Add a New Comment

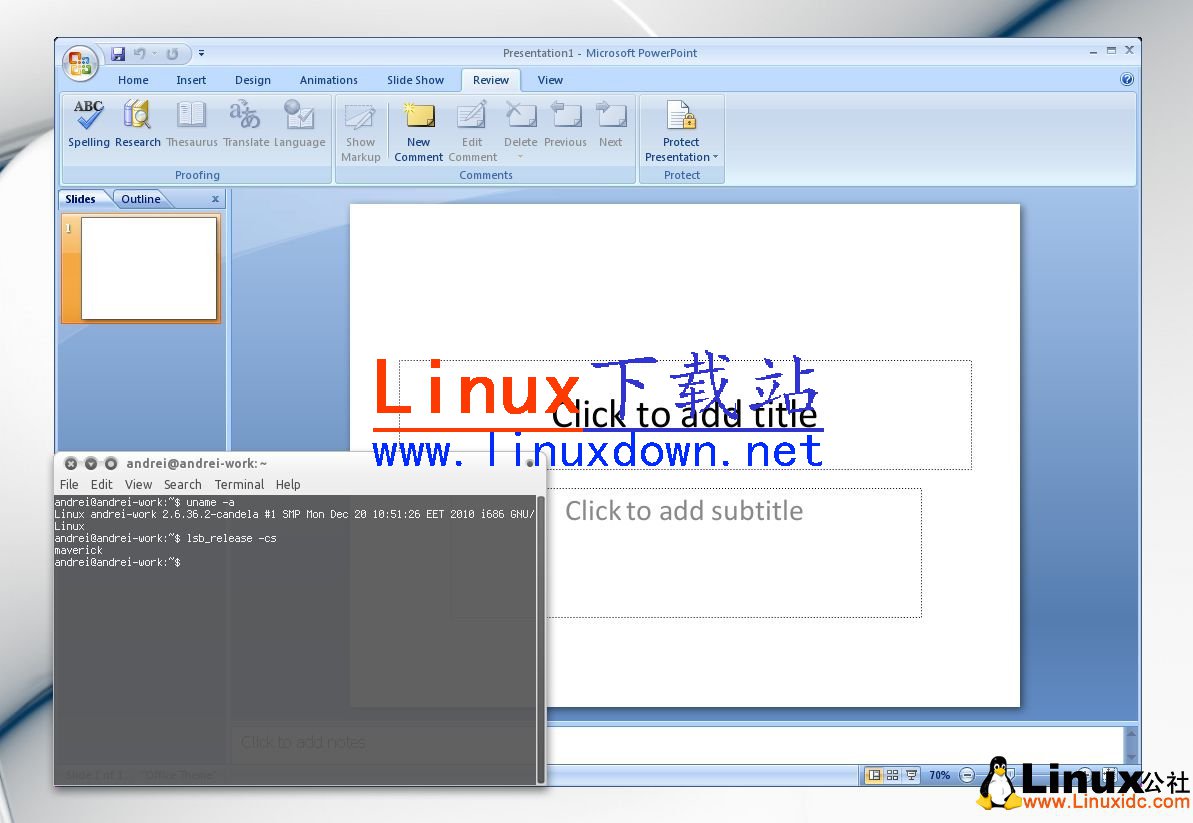[418, 132]
